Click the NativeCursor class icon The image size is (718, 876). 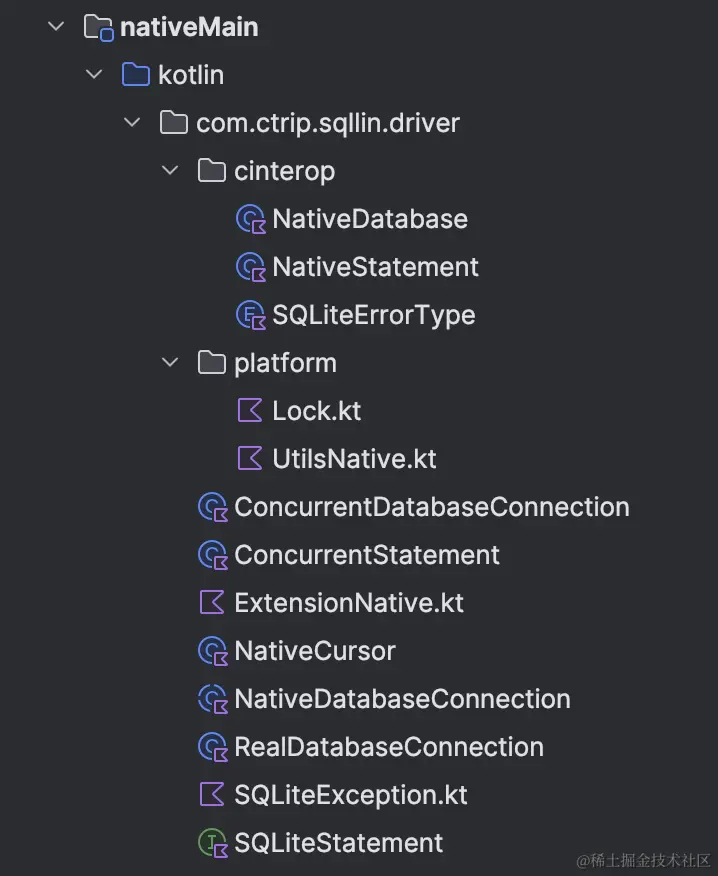point(212,651)
